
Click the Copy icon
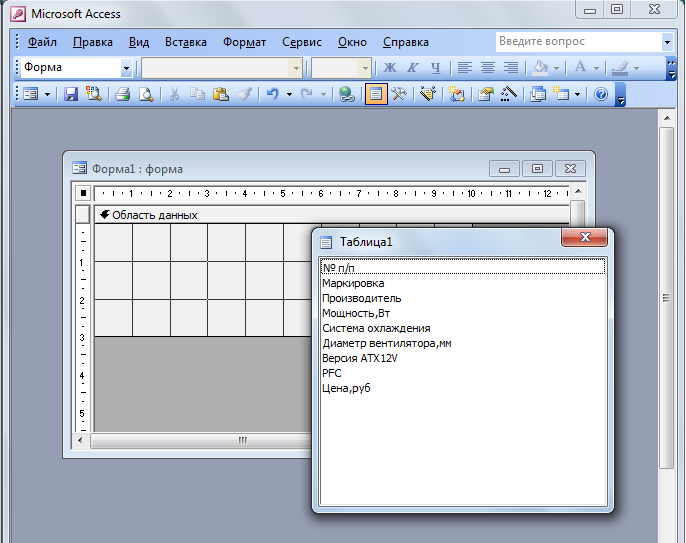197,94
